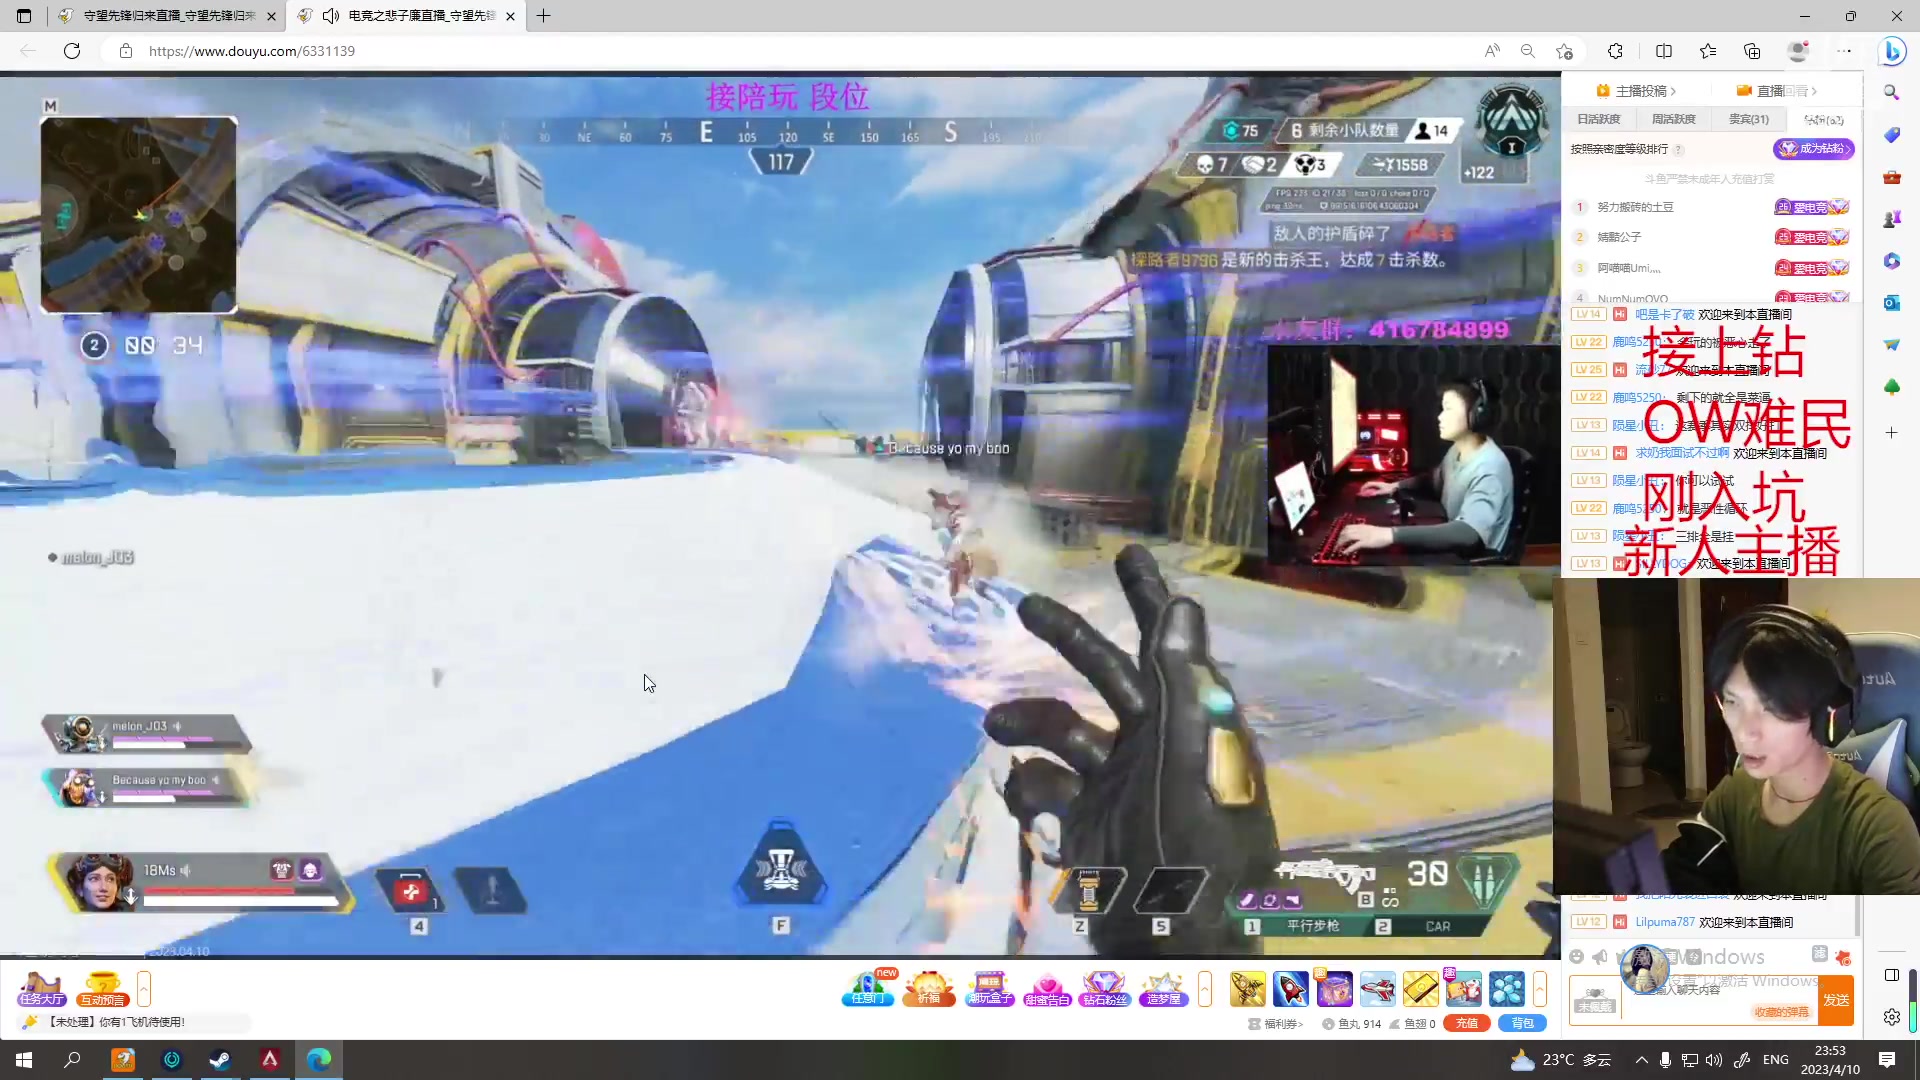Open the Edge sidebar search icon
The width and height of the screenshot is (1920, 1080).
click(1891, 92)
